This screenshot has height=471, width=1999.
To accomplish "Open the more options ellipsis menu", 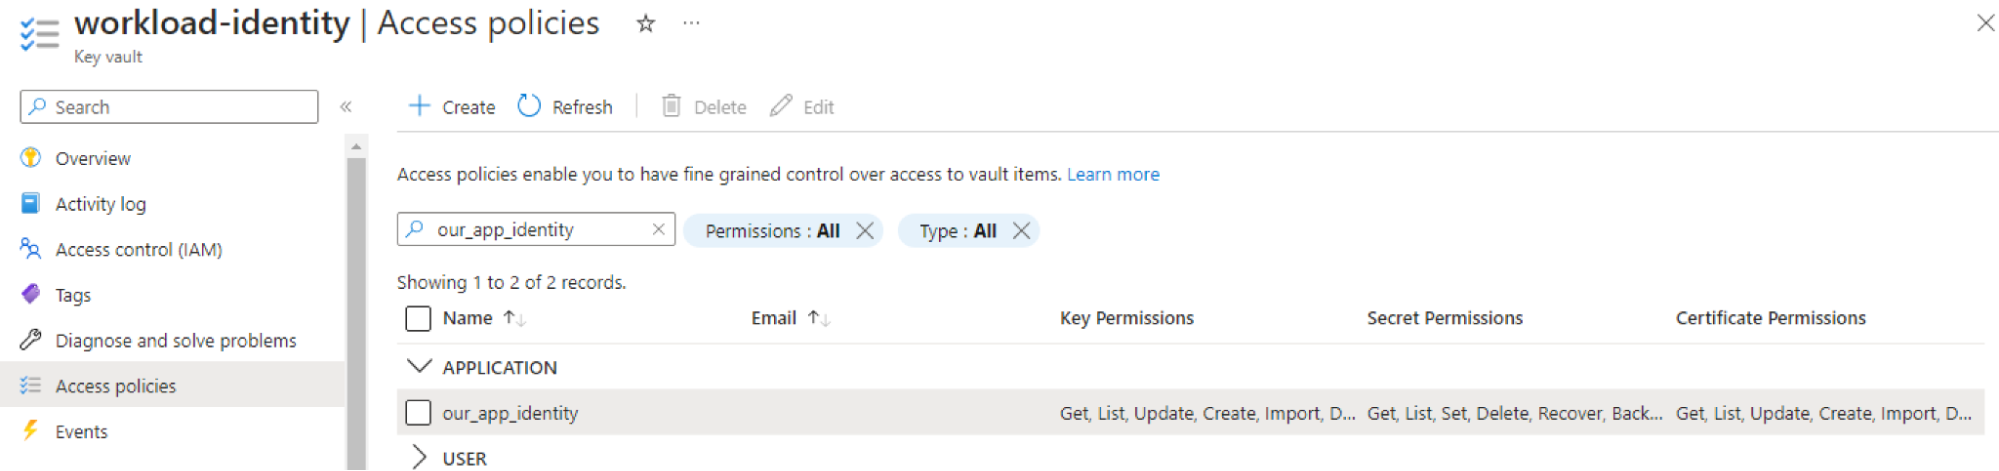I will point(691,24).
